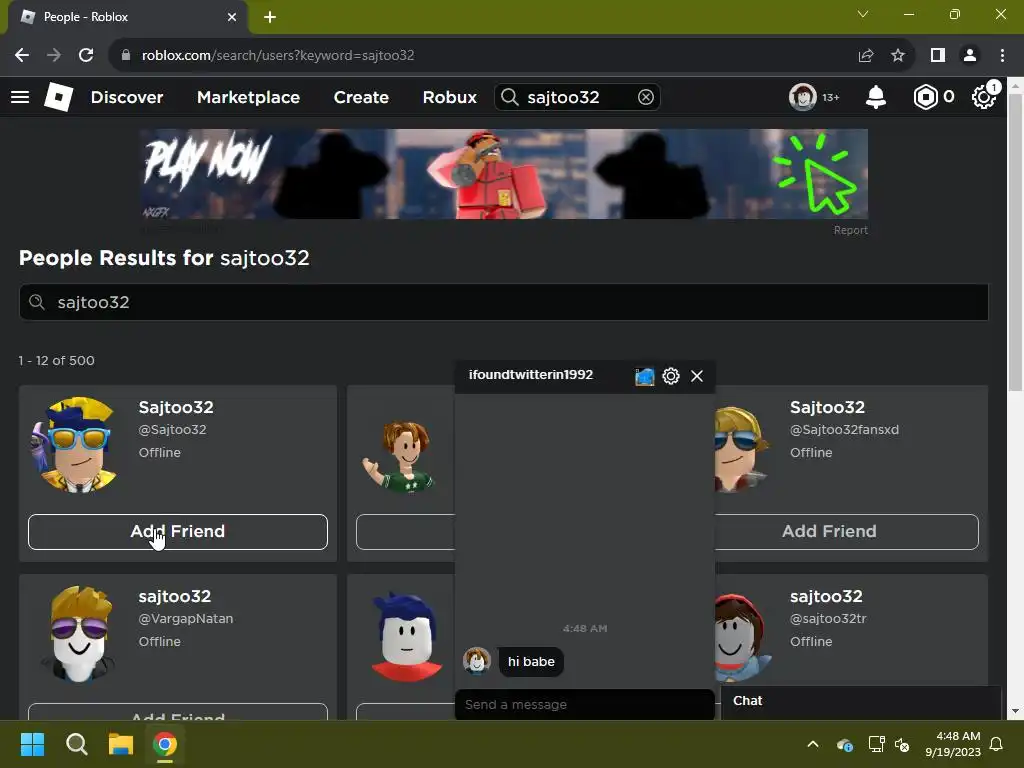Open the @sajtoo32tr user name link
The width and height of the screenshot is (1024, 768).
[828, 618]
